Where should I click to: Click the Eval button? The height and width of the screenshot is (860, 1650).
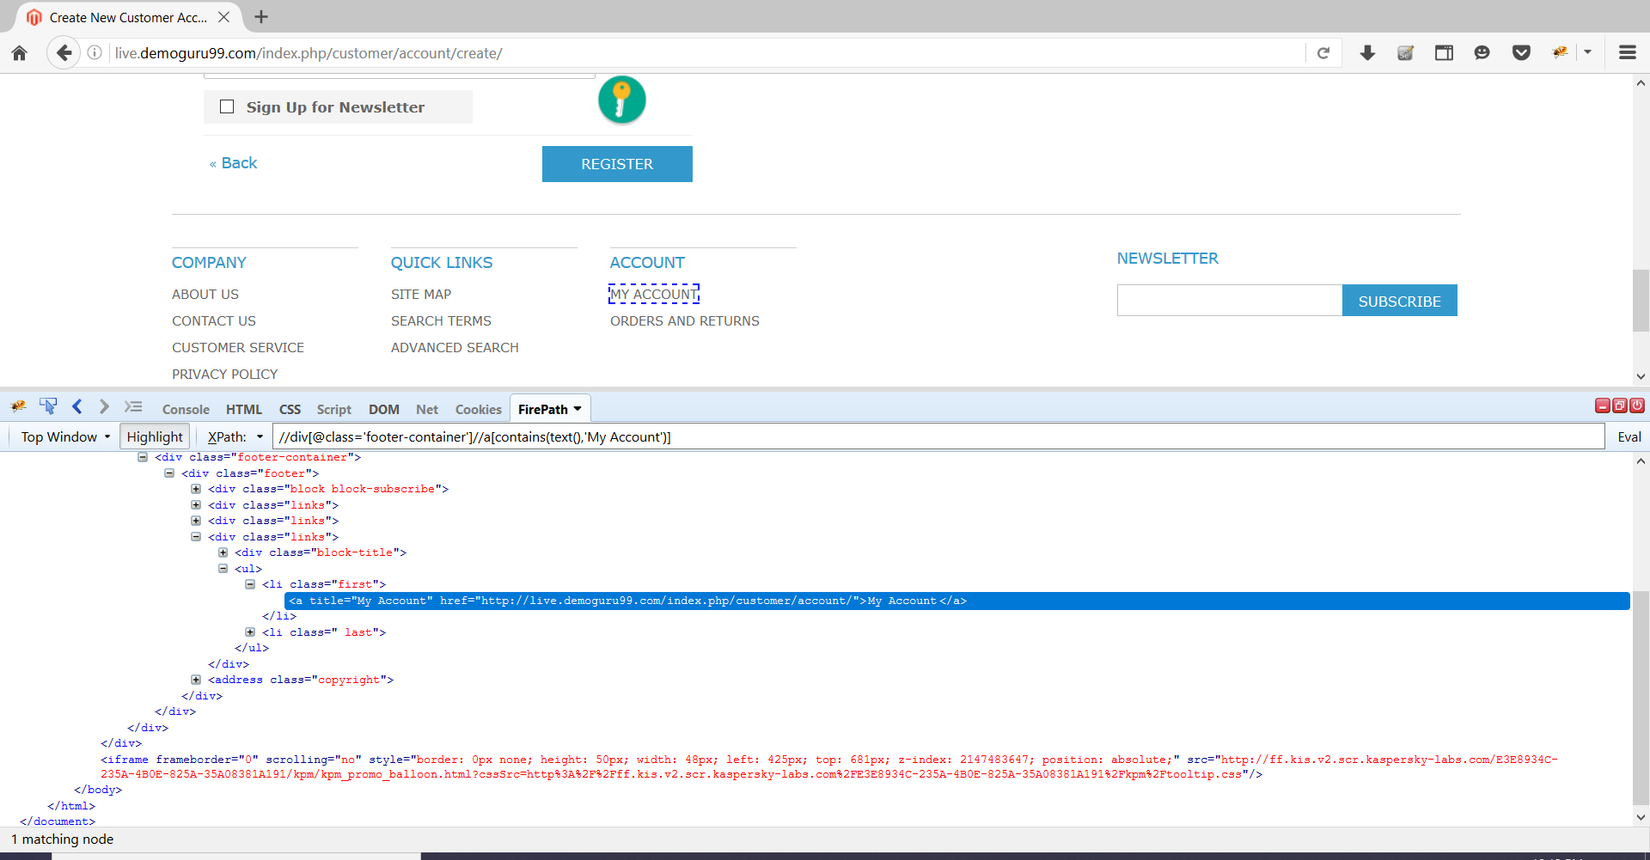tap(1629, 437)
